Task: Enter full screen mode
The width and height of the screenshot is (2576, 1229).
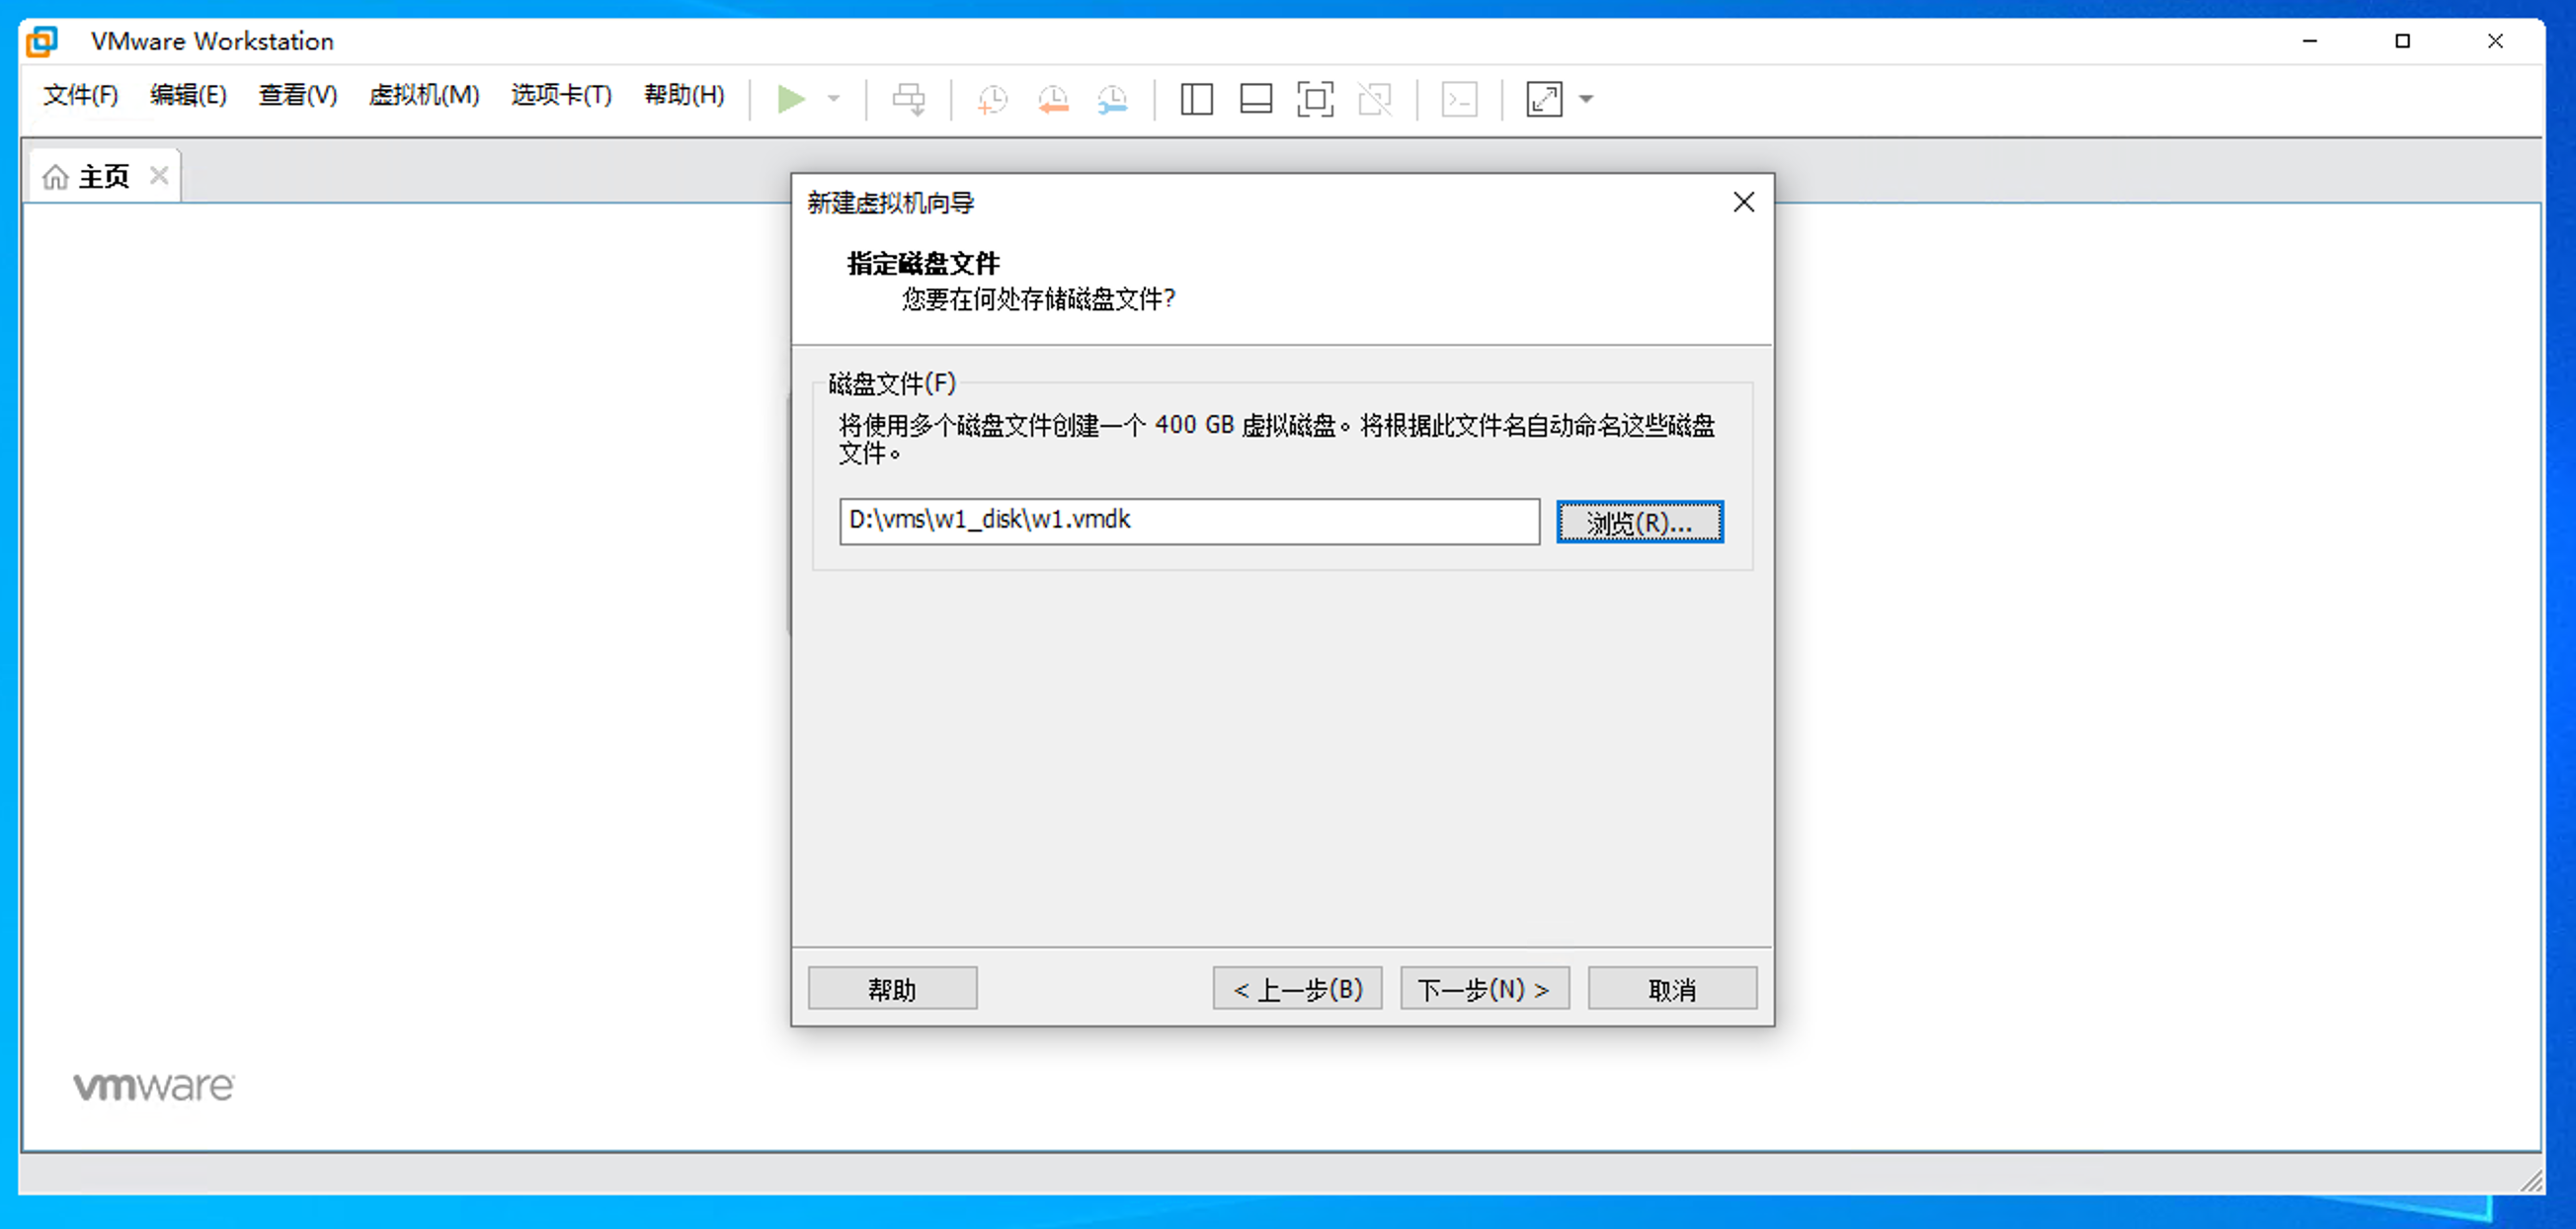Action: coord(1315,99)
